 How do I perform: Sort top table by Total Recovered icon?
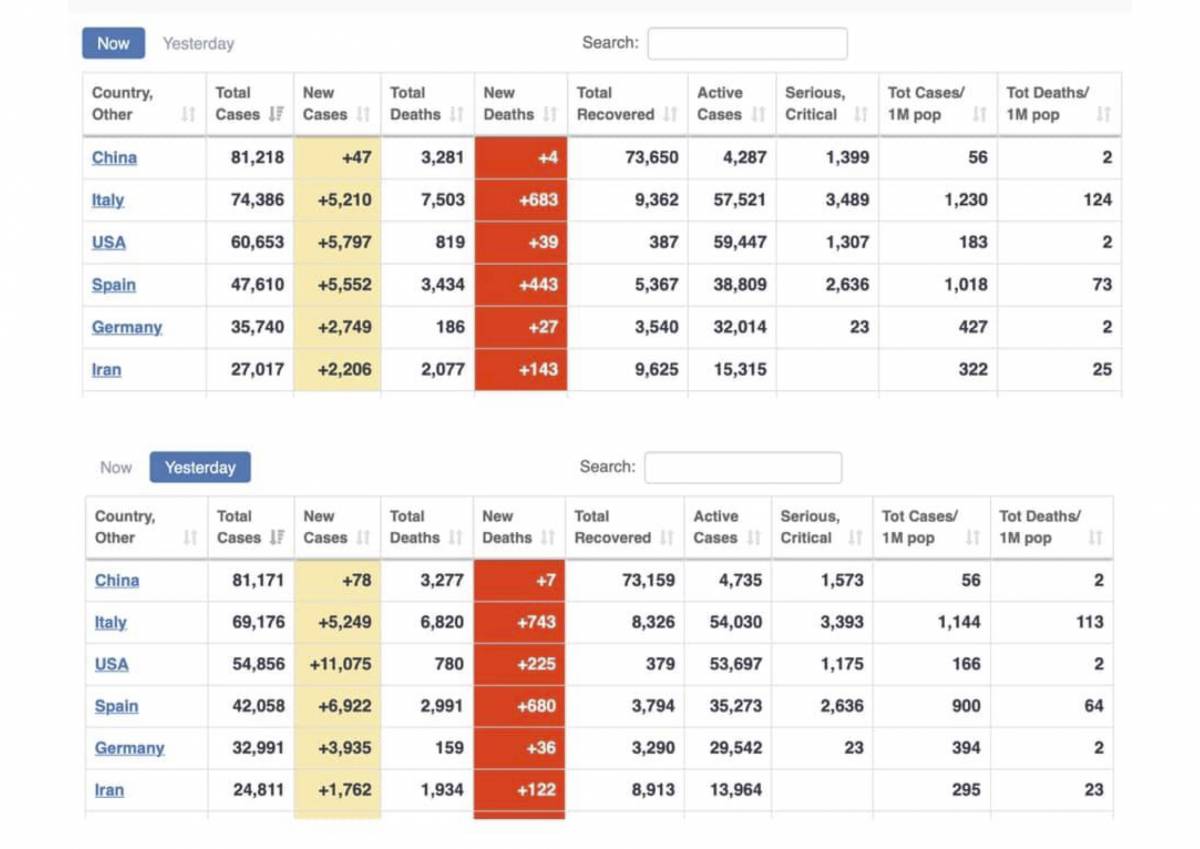[x=670, y=115]
